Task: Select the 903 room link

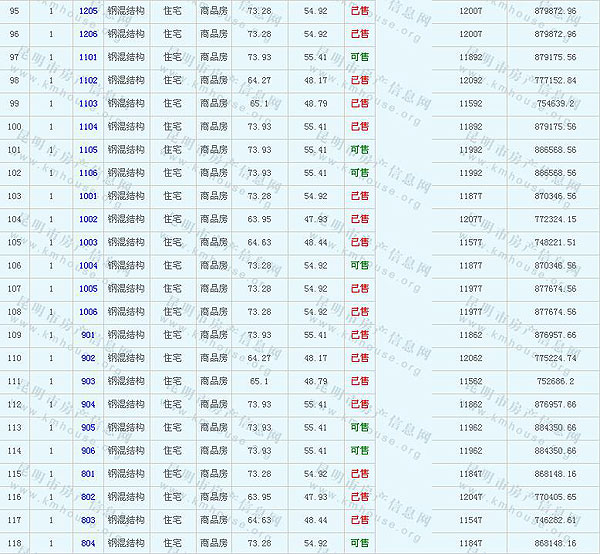Action: pos(88,381)
